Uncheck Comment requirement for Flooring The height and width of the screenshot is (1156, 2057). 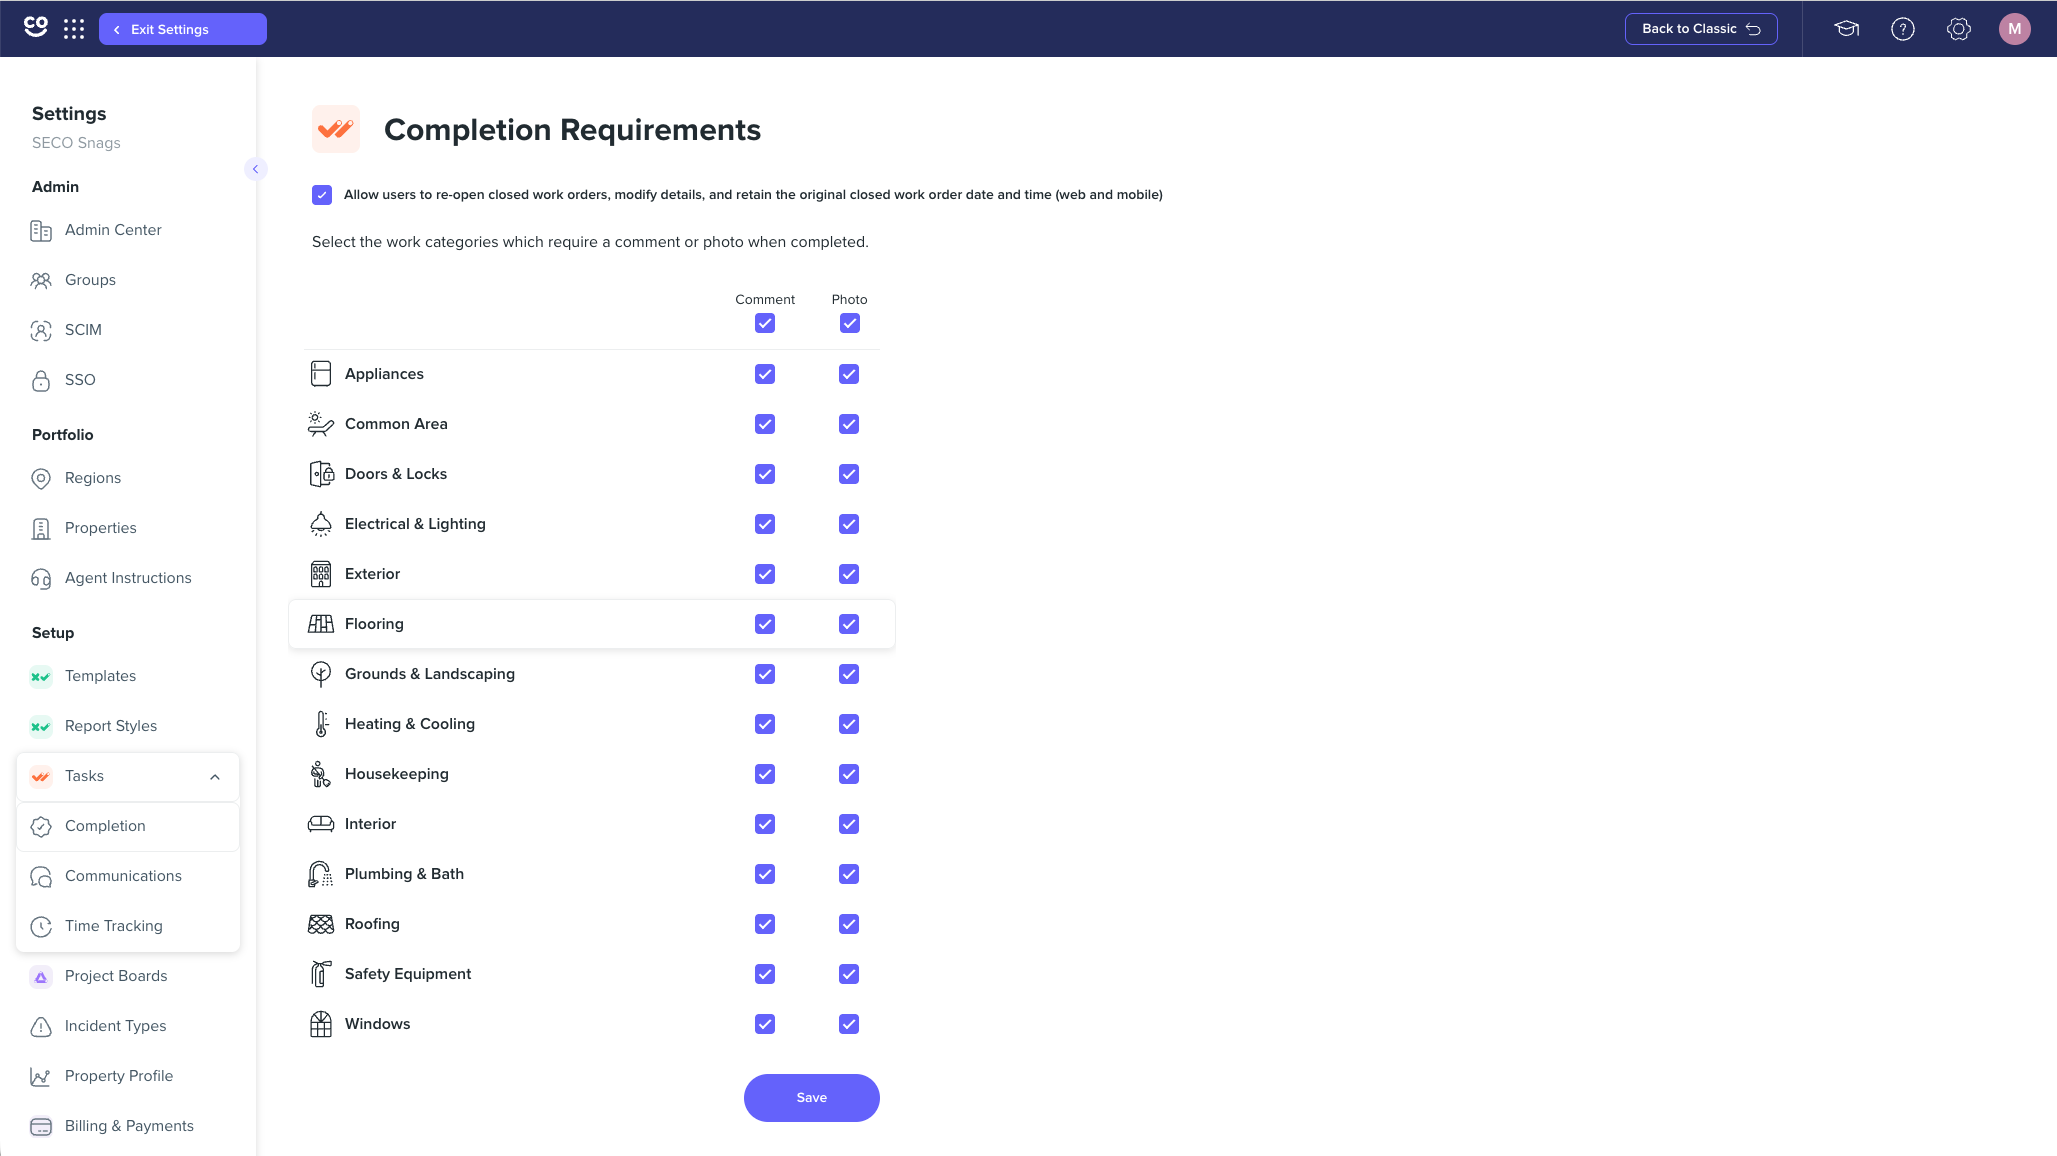(765, 624)
